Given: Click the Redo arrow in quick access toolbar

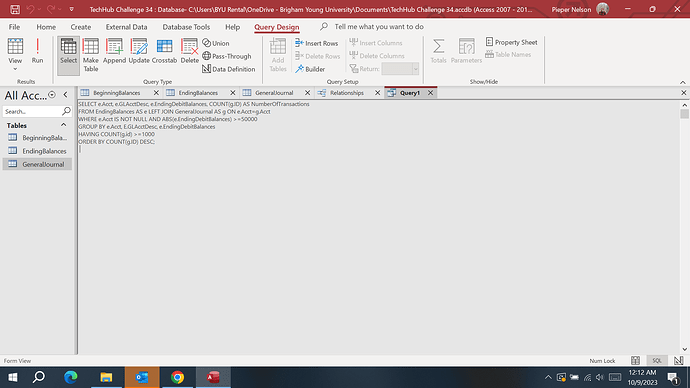Looking at the screenshot, I should coord(51,9).
